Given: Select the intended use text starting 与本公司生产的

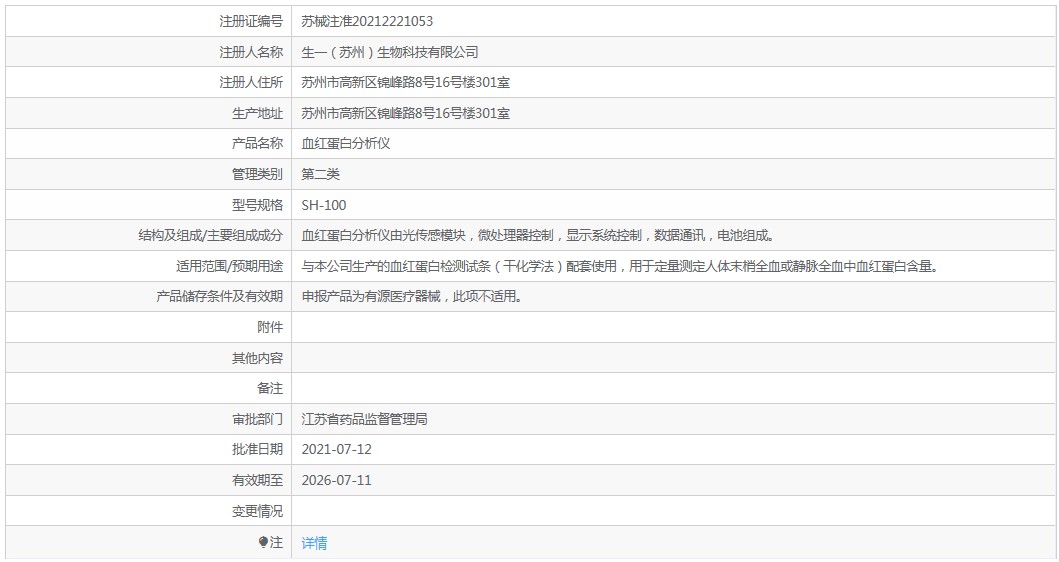Looking at the screenshot, I should [621, 266].
